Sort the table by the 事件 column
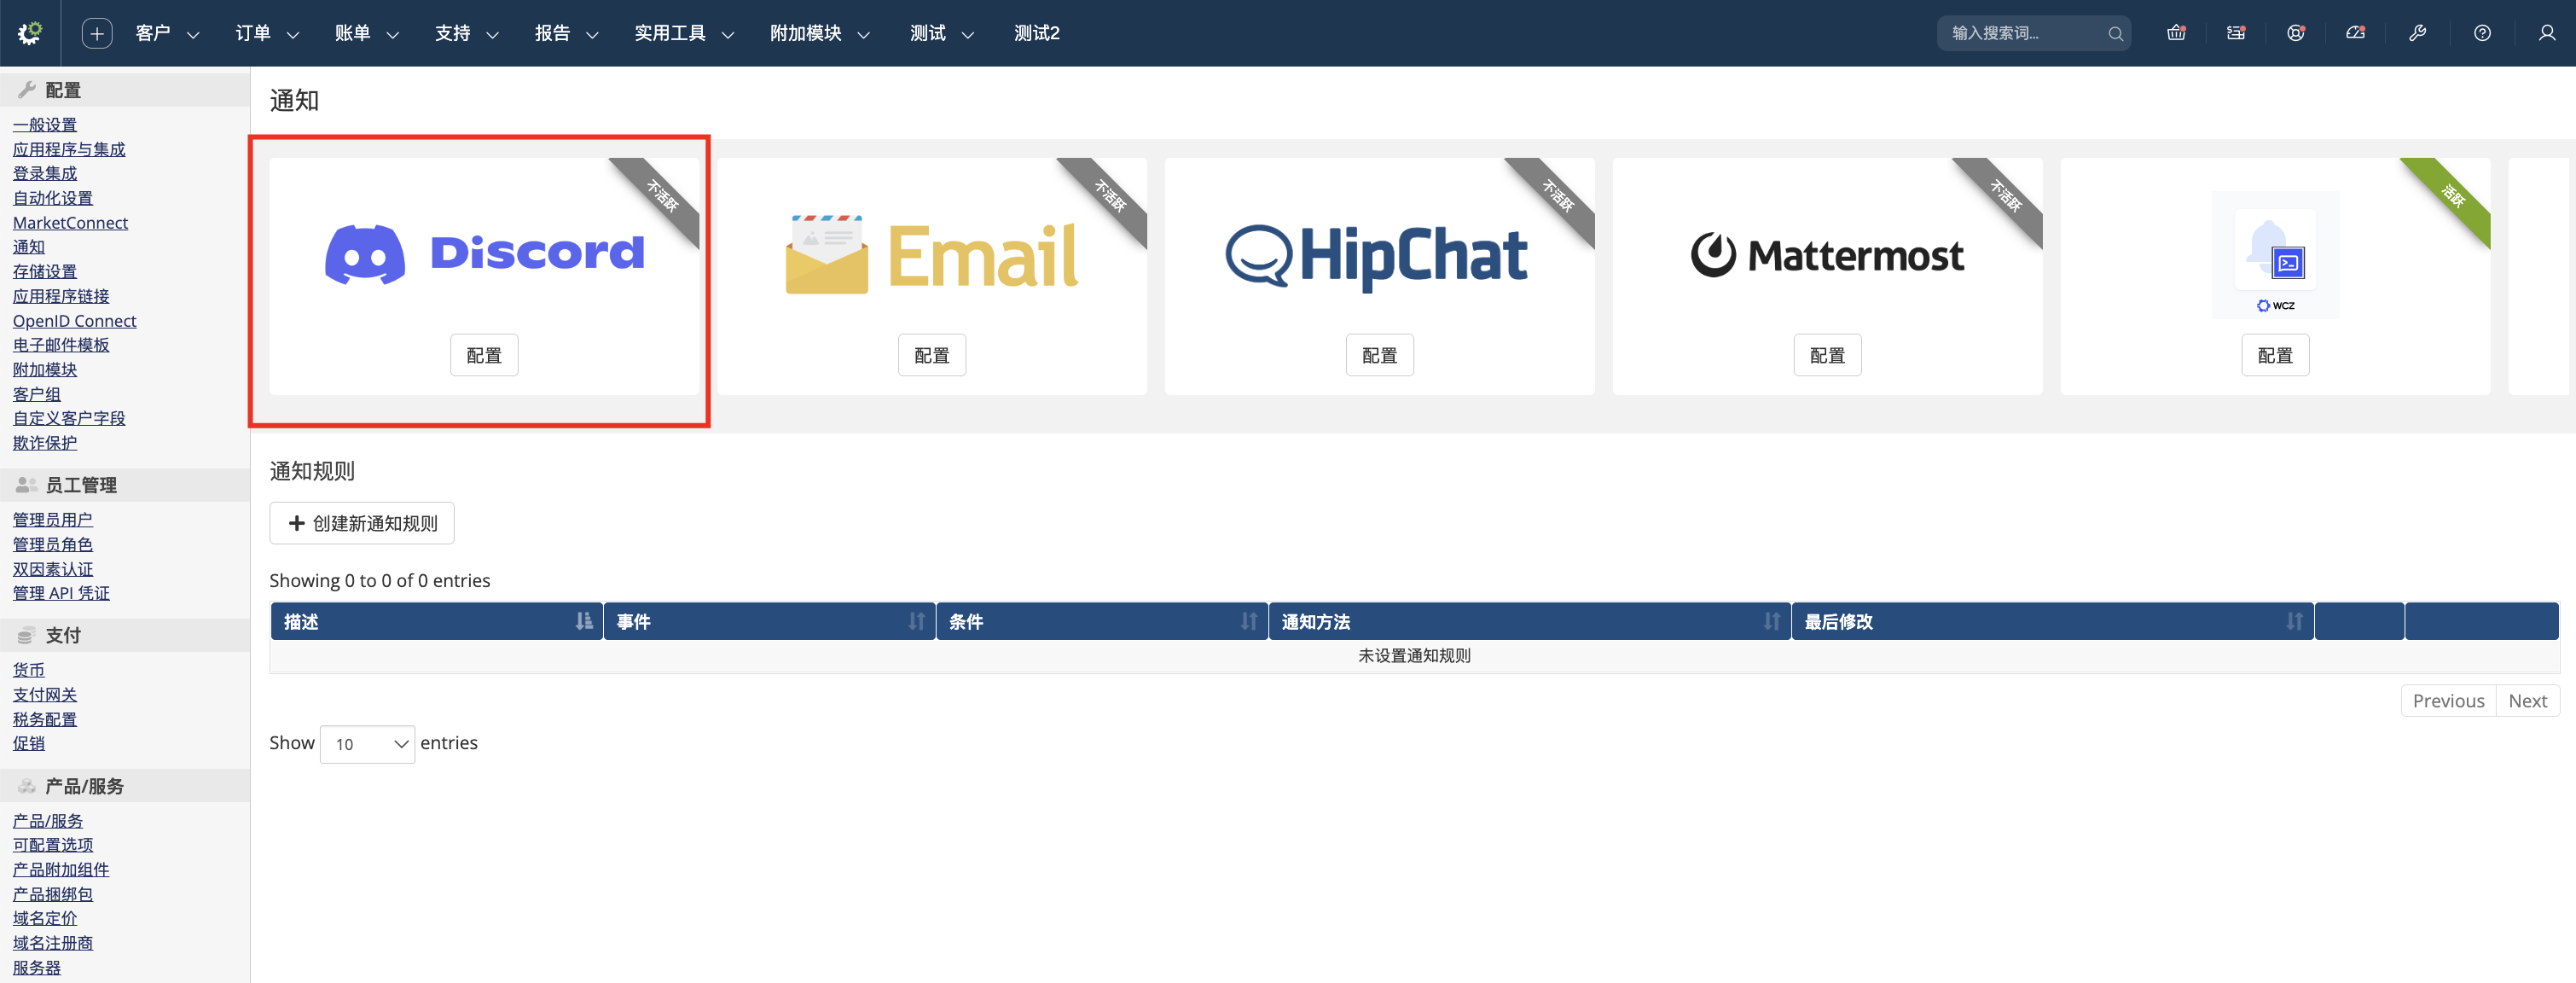The image size is (2576, 983). pos(769,621)
